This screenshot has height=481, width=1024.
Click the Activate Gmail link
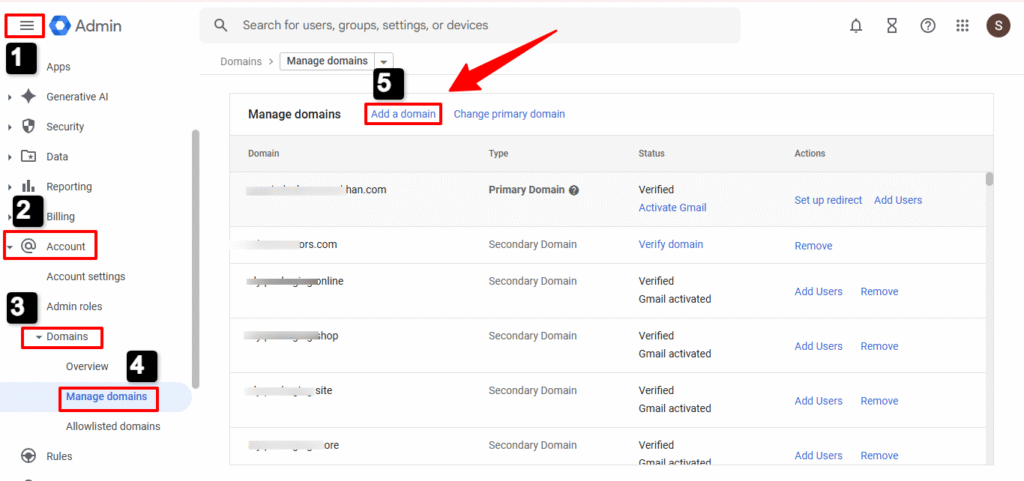[x=672, y=208]
